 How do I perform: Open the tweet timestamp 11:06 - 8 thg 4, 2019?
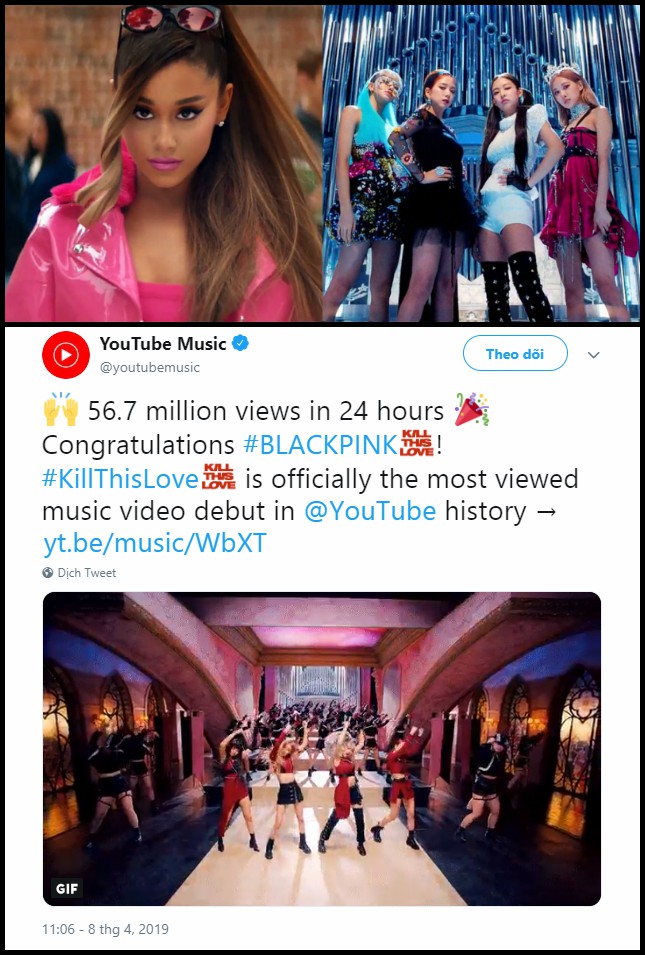click(105, 929)
